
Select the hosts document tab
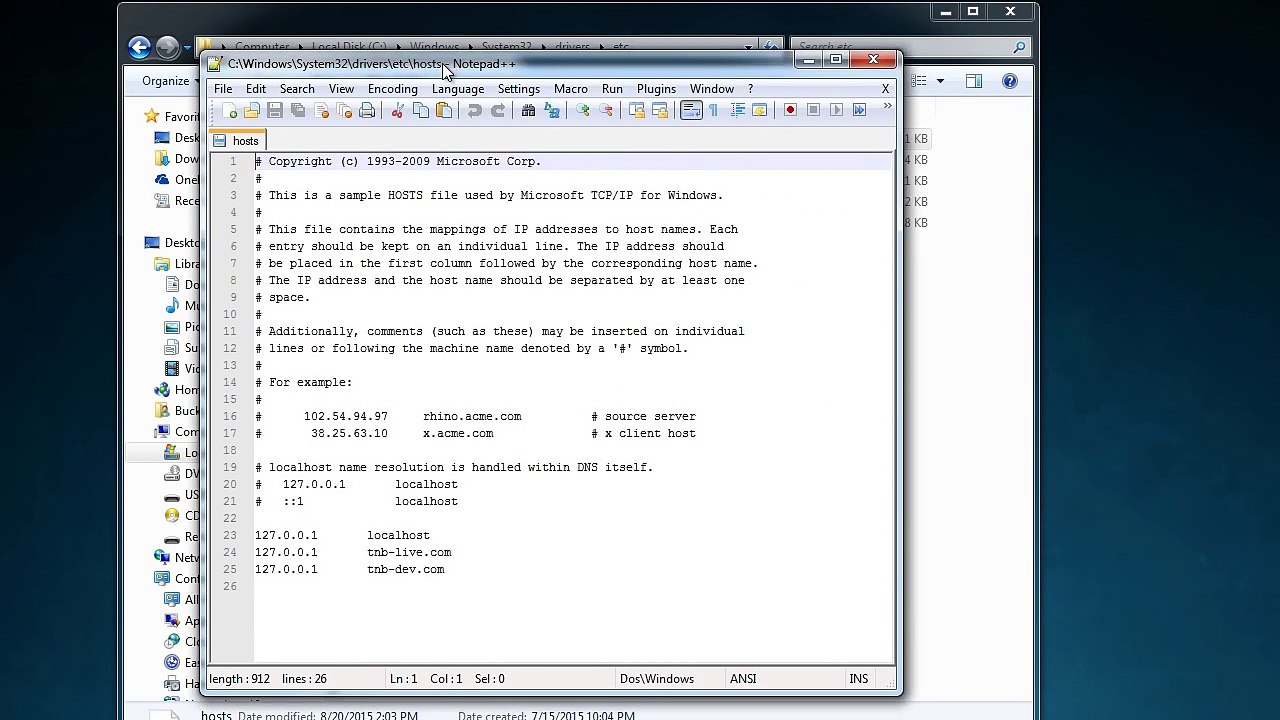(236, 141)
